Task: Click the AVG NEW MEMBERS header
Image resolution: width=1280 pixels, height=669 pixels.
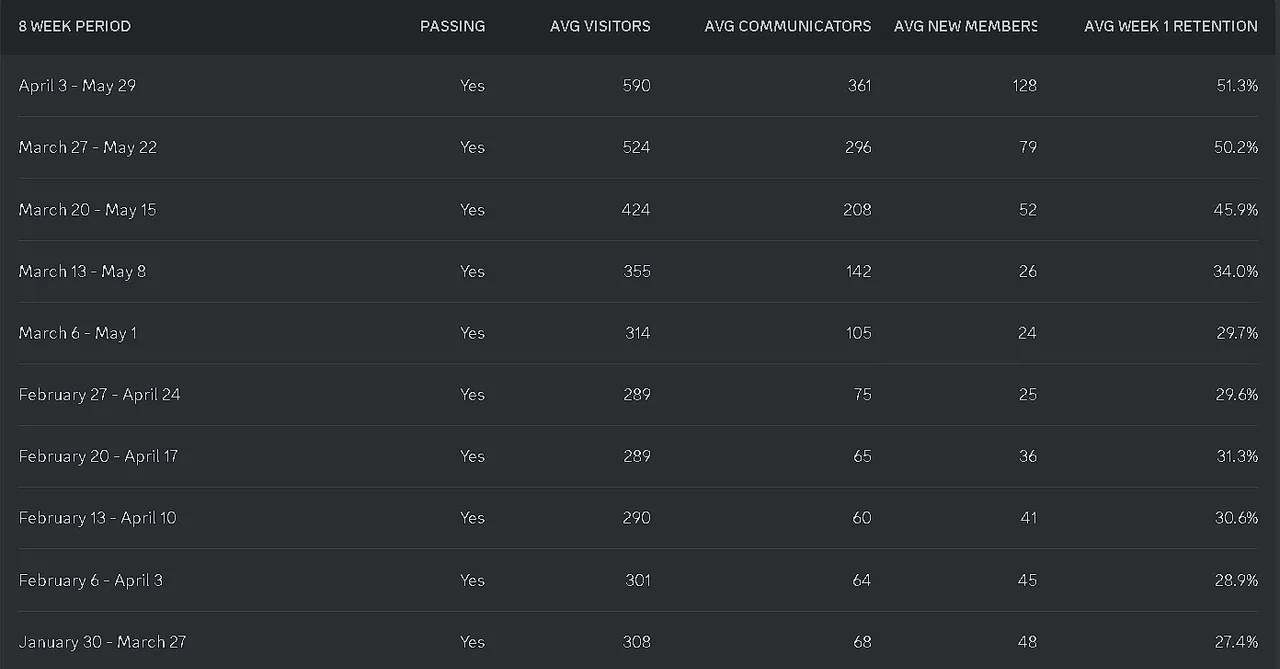Action: point(966,26)
